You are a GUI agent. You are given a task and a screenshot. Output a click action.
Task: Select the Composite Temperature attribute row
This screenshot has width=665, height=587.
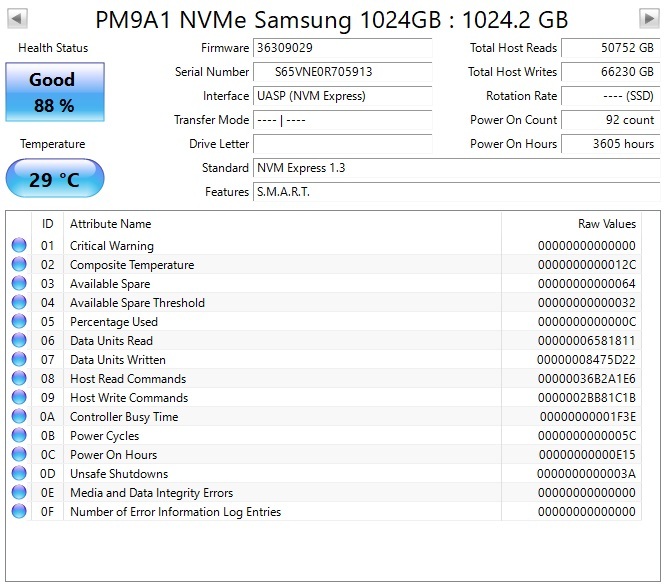click(x=325, y=265)
